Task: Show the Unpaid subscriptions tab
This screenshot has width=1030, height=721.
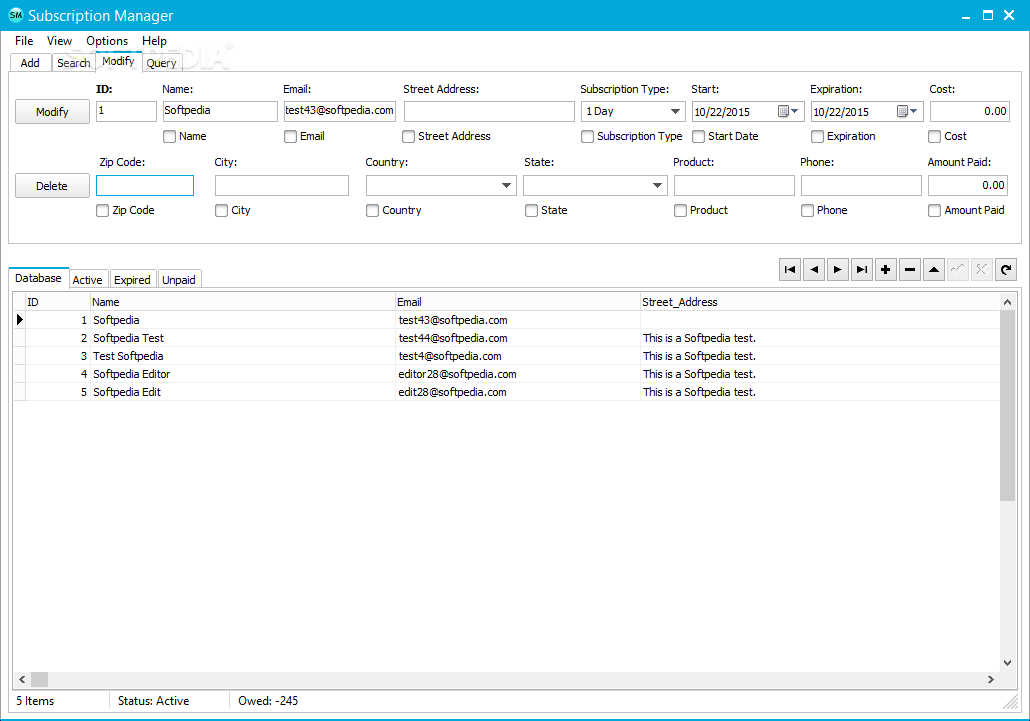Action: (x=179, y=280)
